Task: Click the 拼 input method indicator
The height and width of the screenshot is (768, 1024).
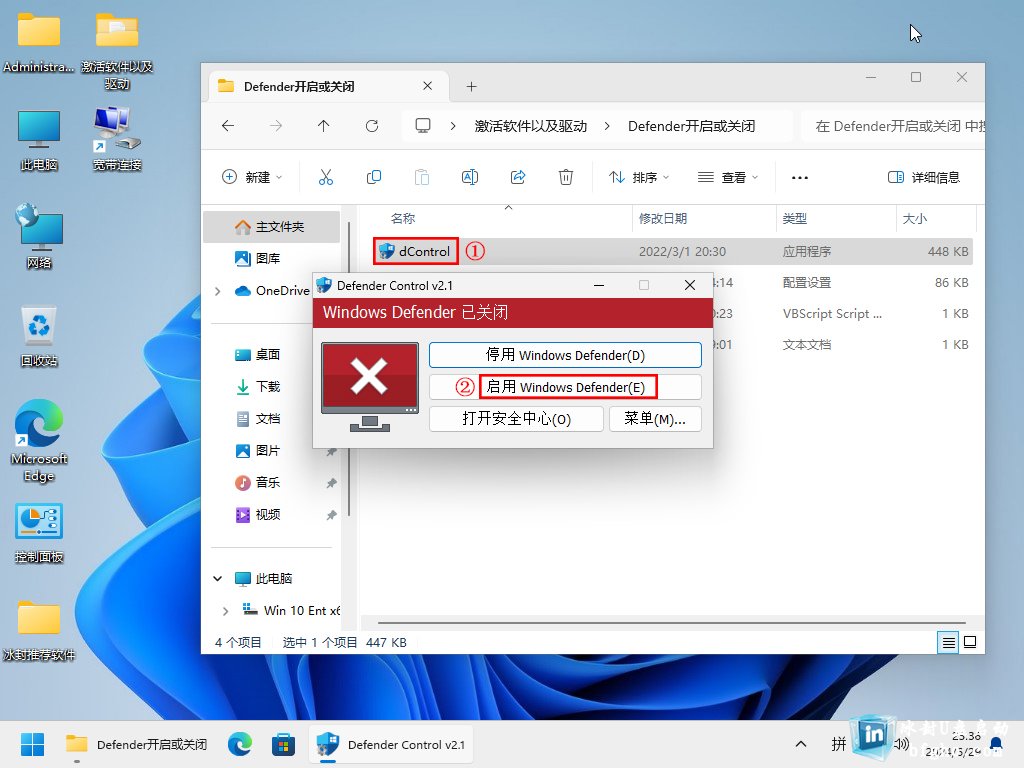Action: click(x=839, y=744)
